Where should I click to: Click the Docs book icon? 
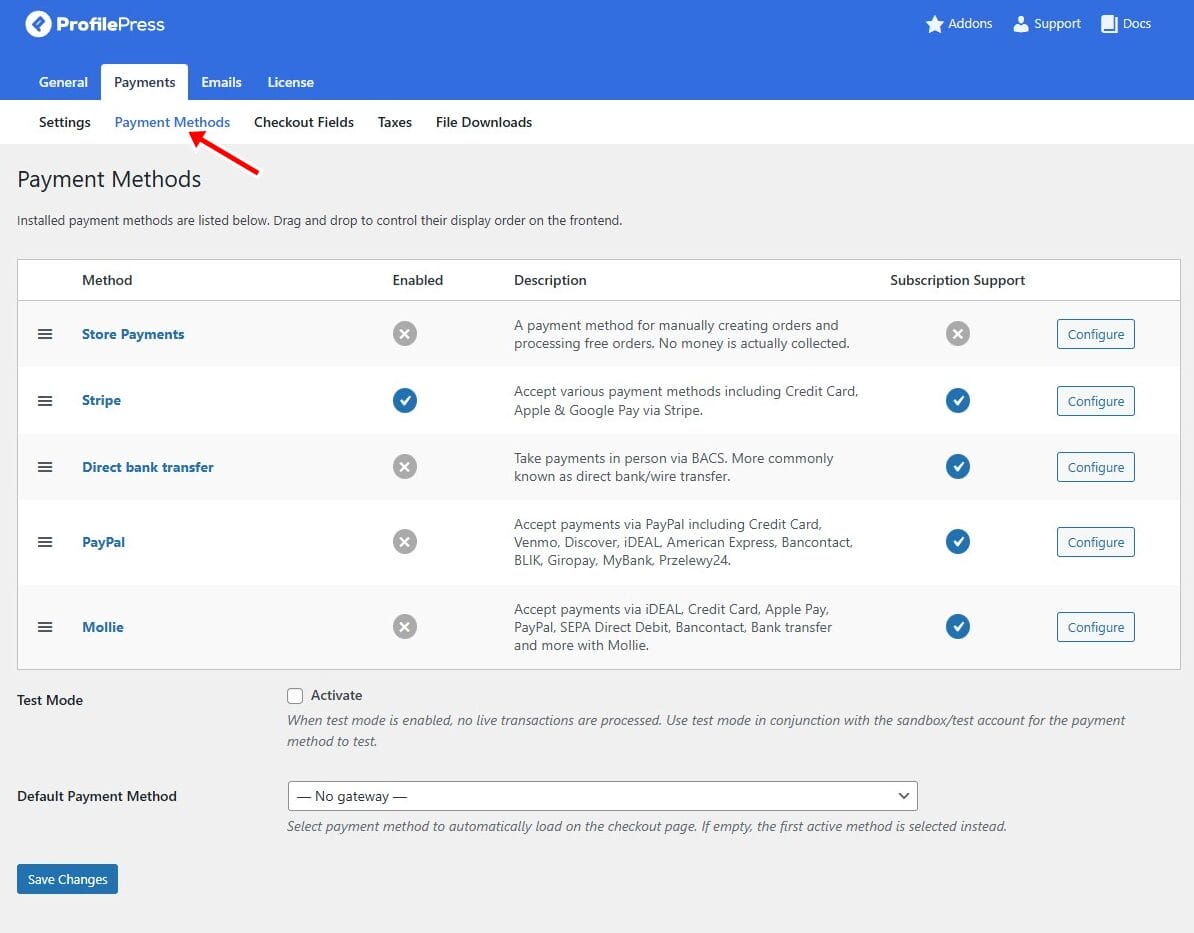click(1109, 24)
